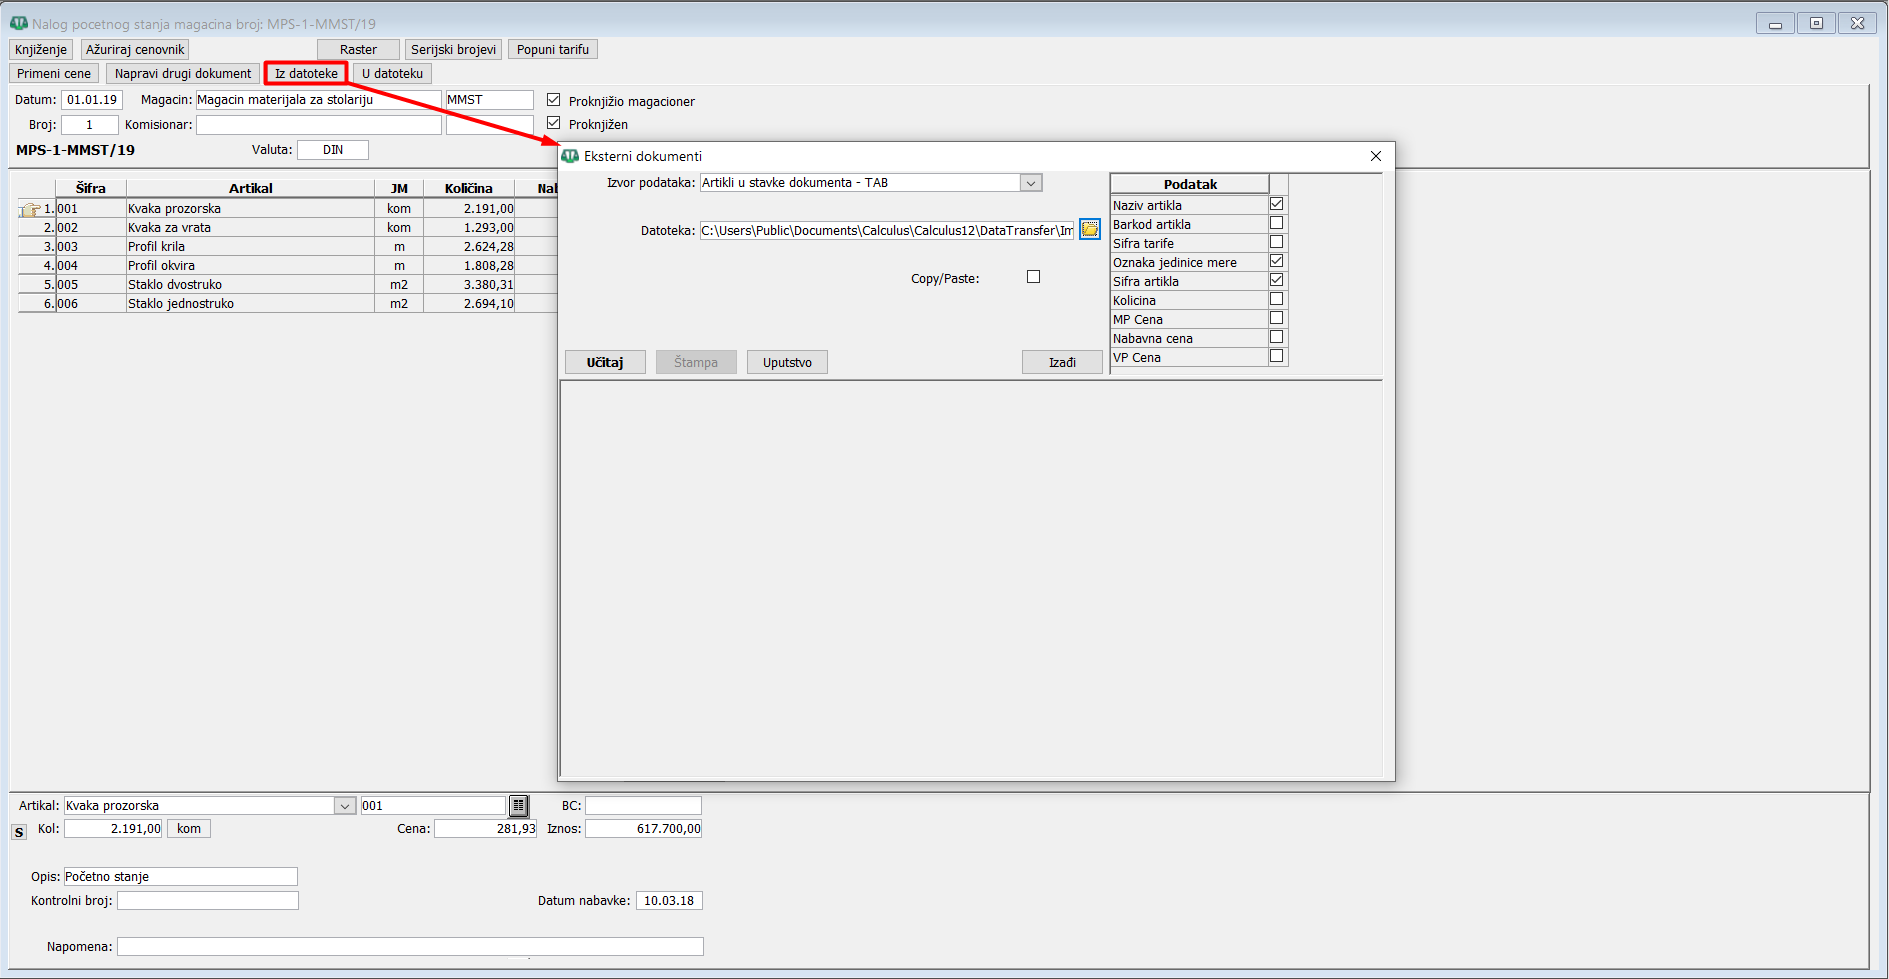Click the hand pointer icon on row 1
Image resolution: width=1889 pixels, height=979 pixels.
pyautogui.click(x=30, y=209)
